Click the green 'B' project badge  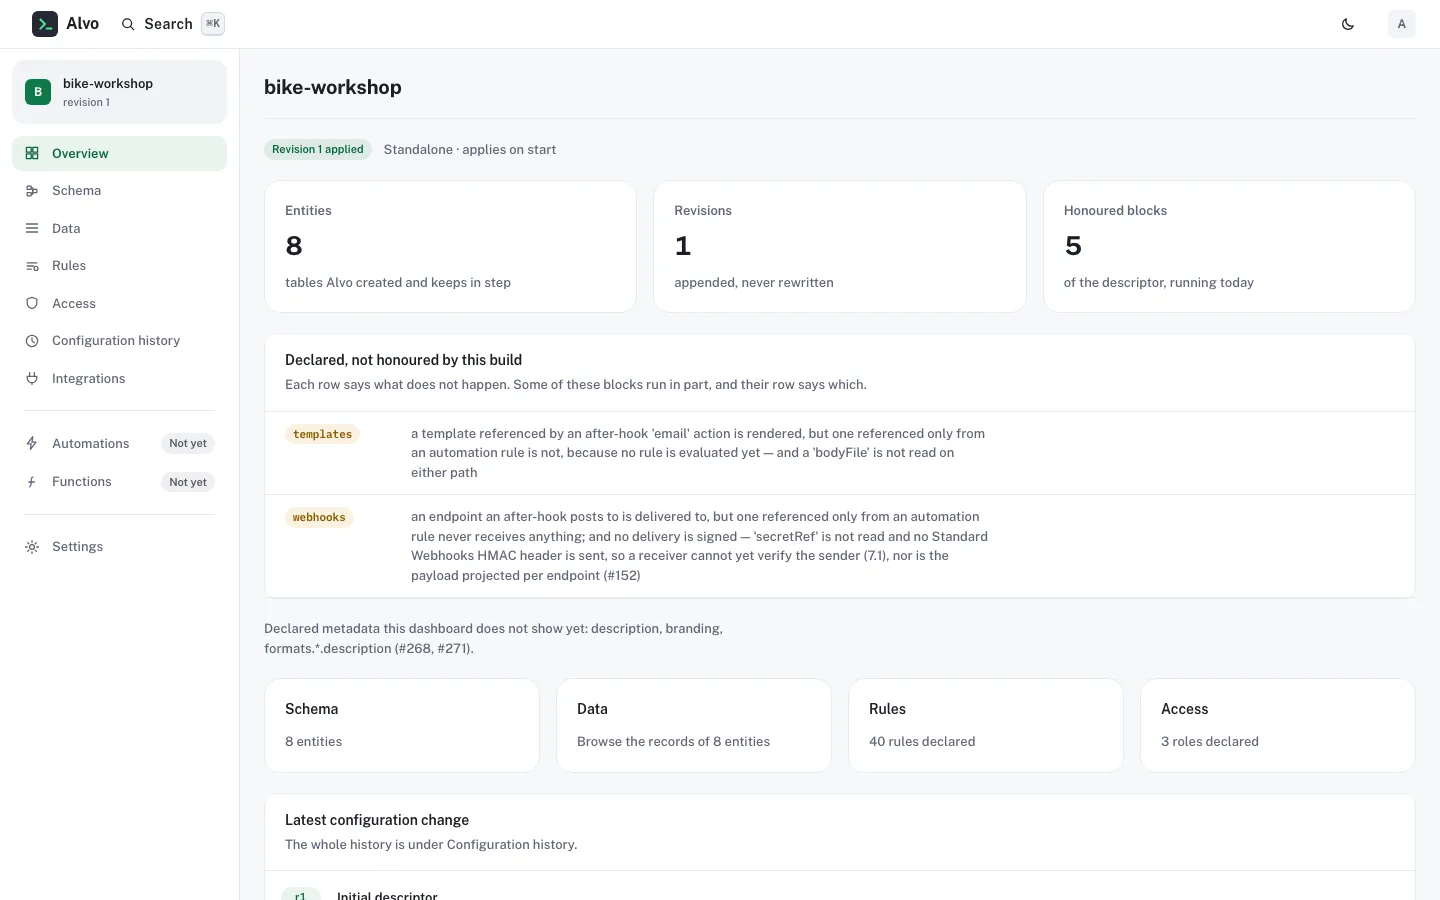38,92
